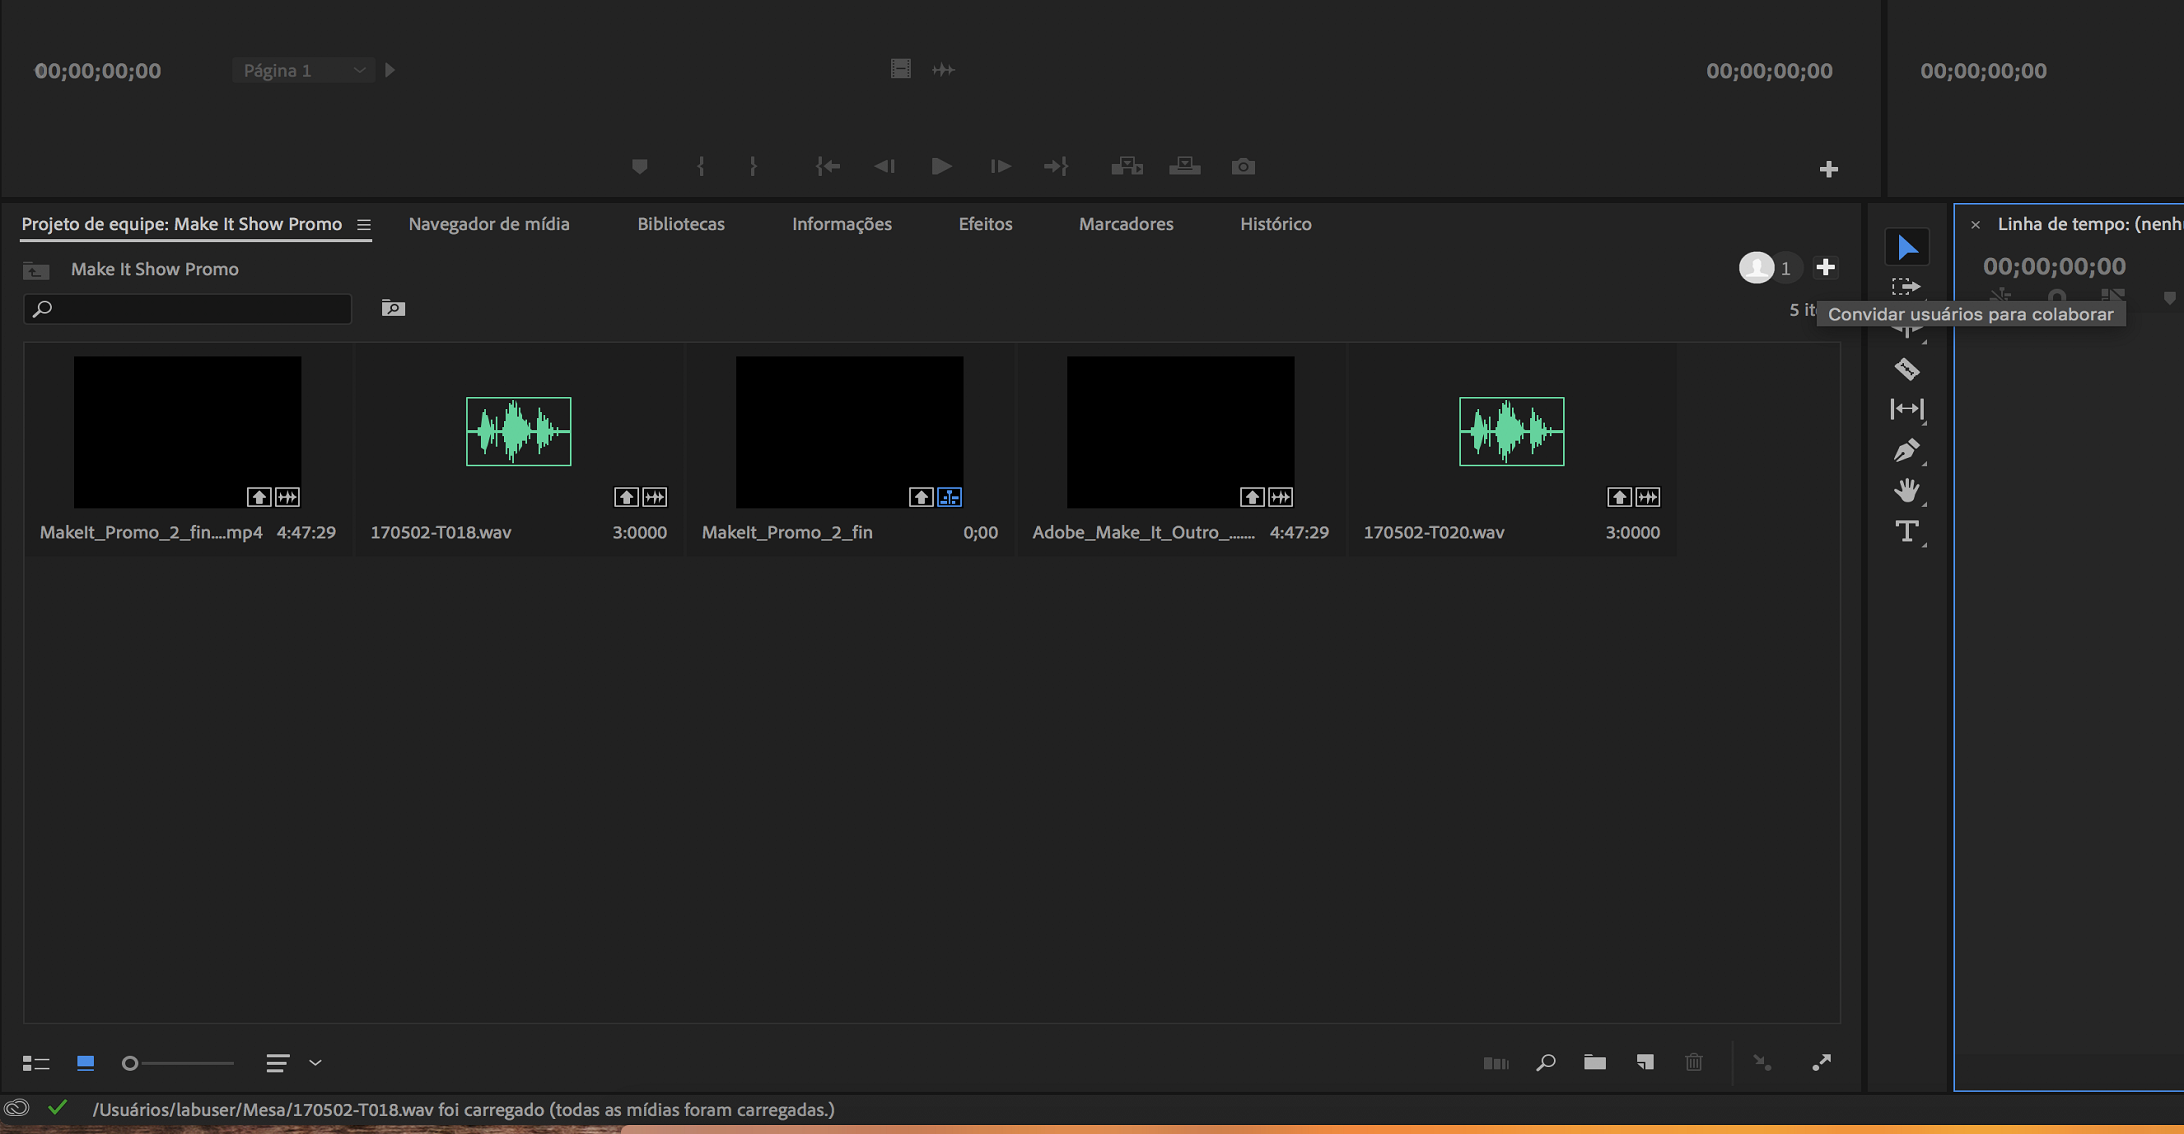Image resolution: width=2184 pixels, height=1134 pixels.
Task: Open the Página 1 dropdown
Action: pyautogui.click(x=302, y=70)
